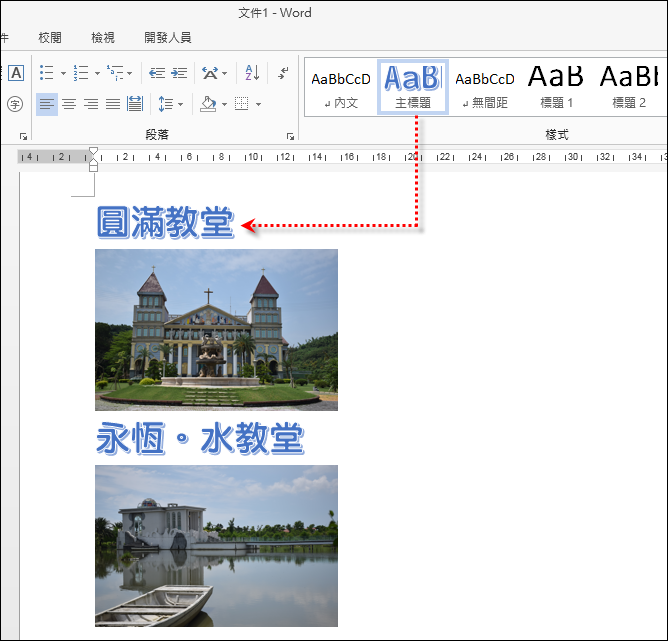The height and width of the screenshot is (641, 668).
Task: Click the first line indent marker on ruler
Action: 93,151
